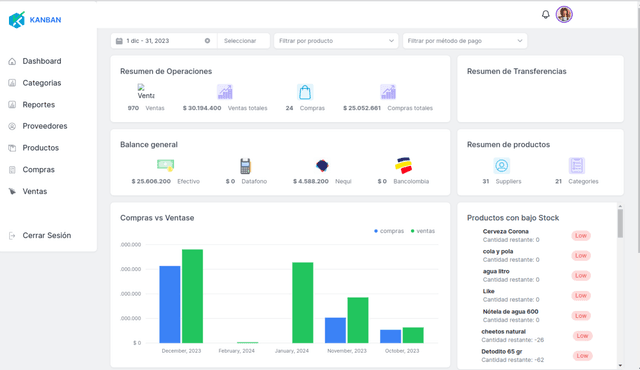Screen dimensions: 640x370
Task: Click the Bancolombia flag icon
Action: [403, 165]
